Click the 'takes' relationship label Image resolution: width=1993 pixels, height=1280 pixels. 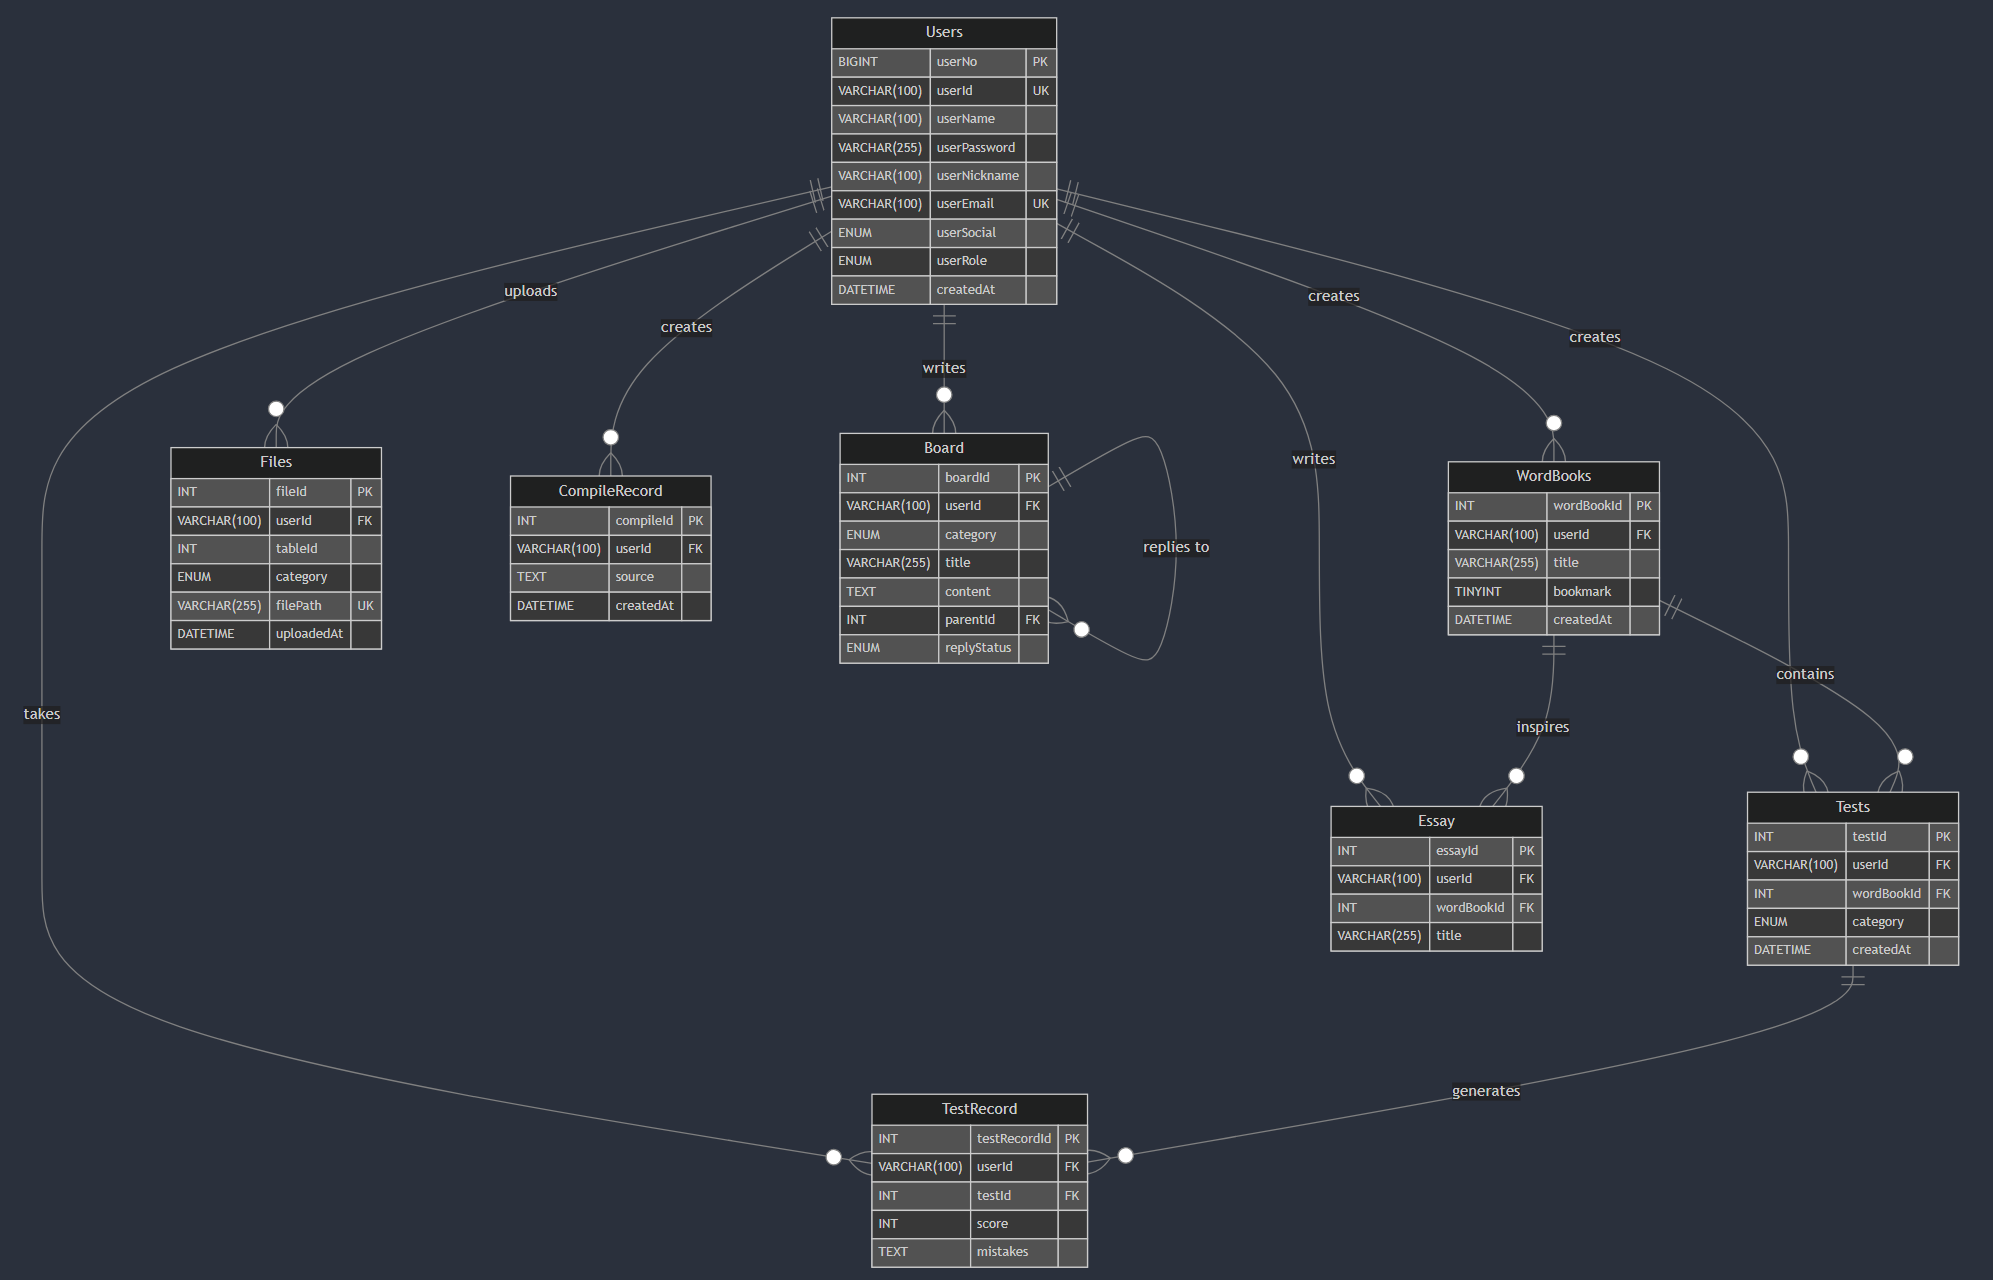coord(42,714)
